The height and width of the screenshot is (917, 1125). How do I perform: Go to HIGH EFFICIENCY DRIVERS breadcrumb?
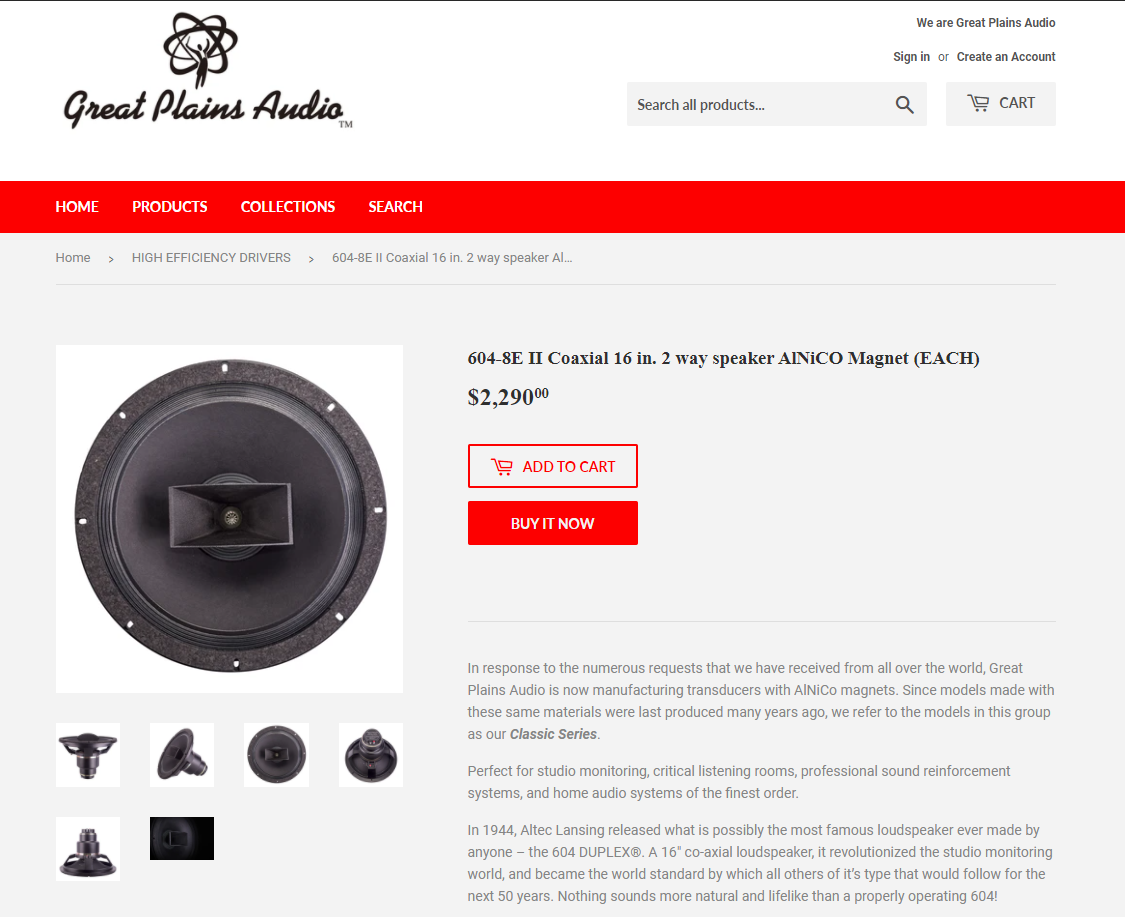click(x=211, y=258)
